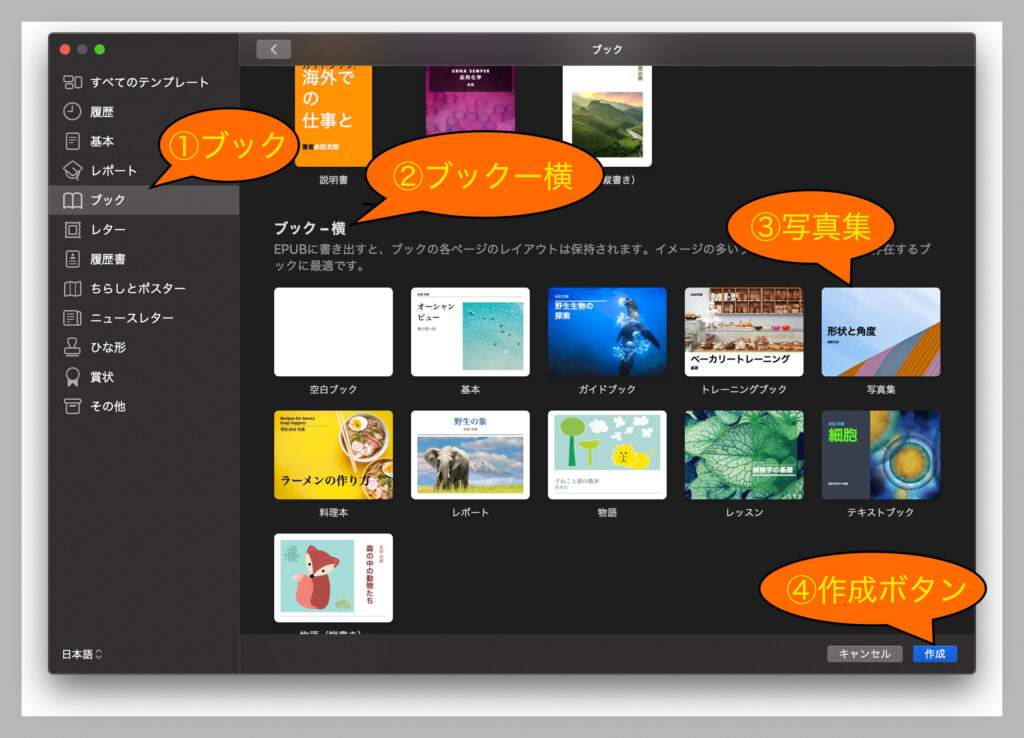Viewport: 1024px width, 738px height.
Task: Click the 空白ブック label
Action: pos(333,389)
